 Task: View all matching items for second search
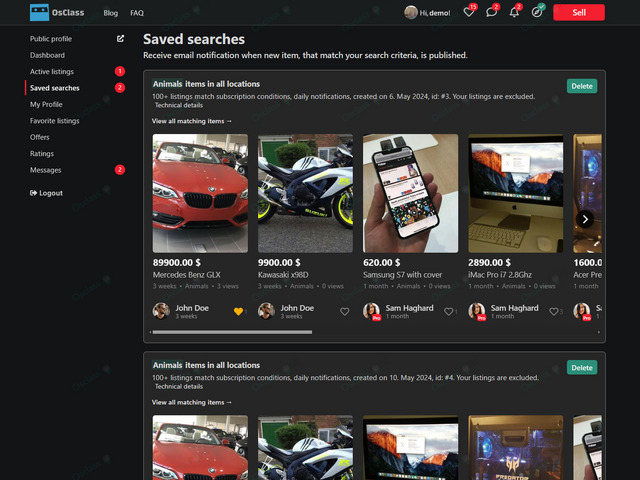tap(191, 402)
